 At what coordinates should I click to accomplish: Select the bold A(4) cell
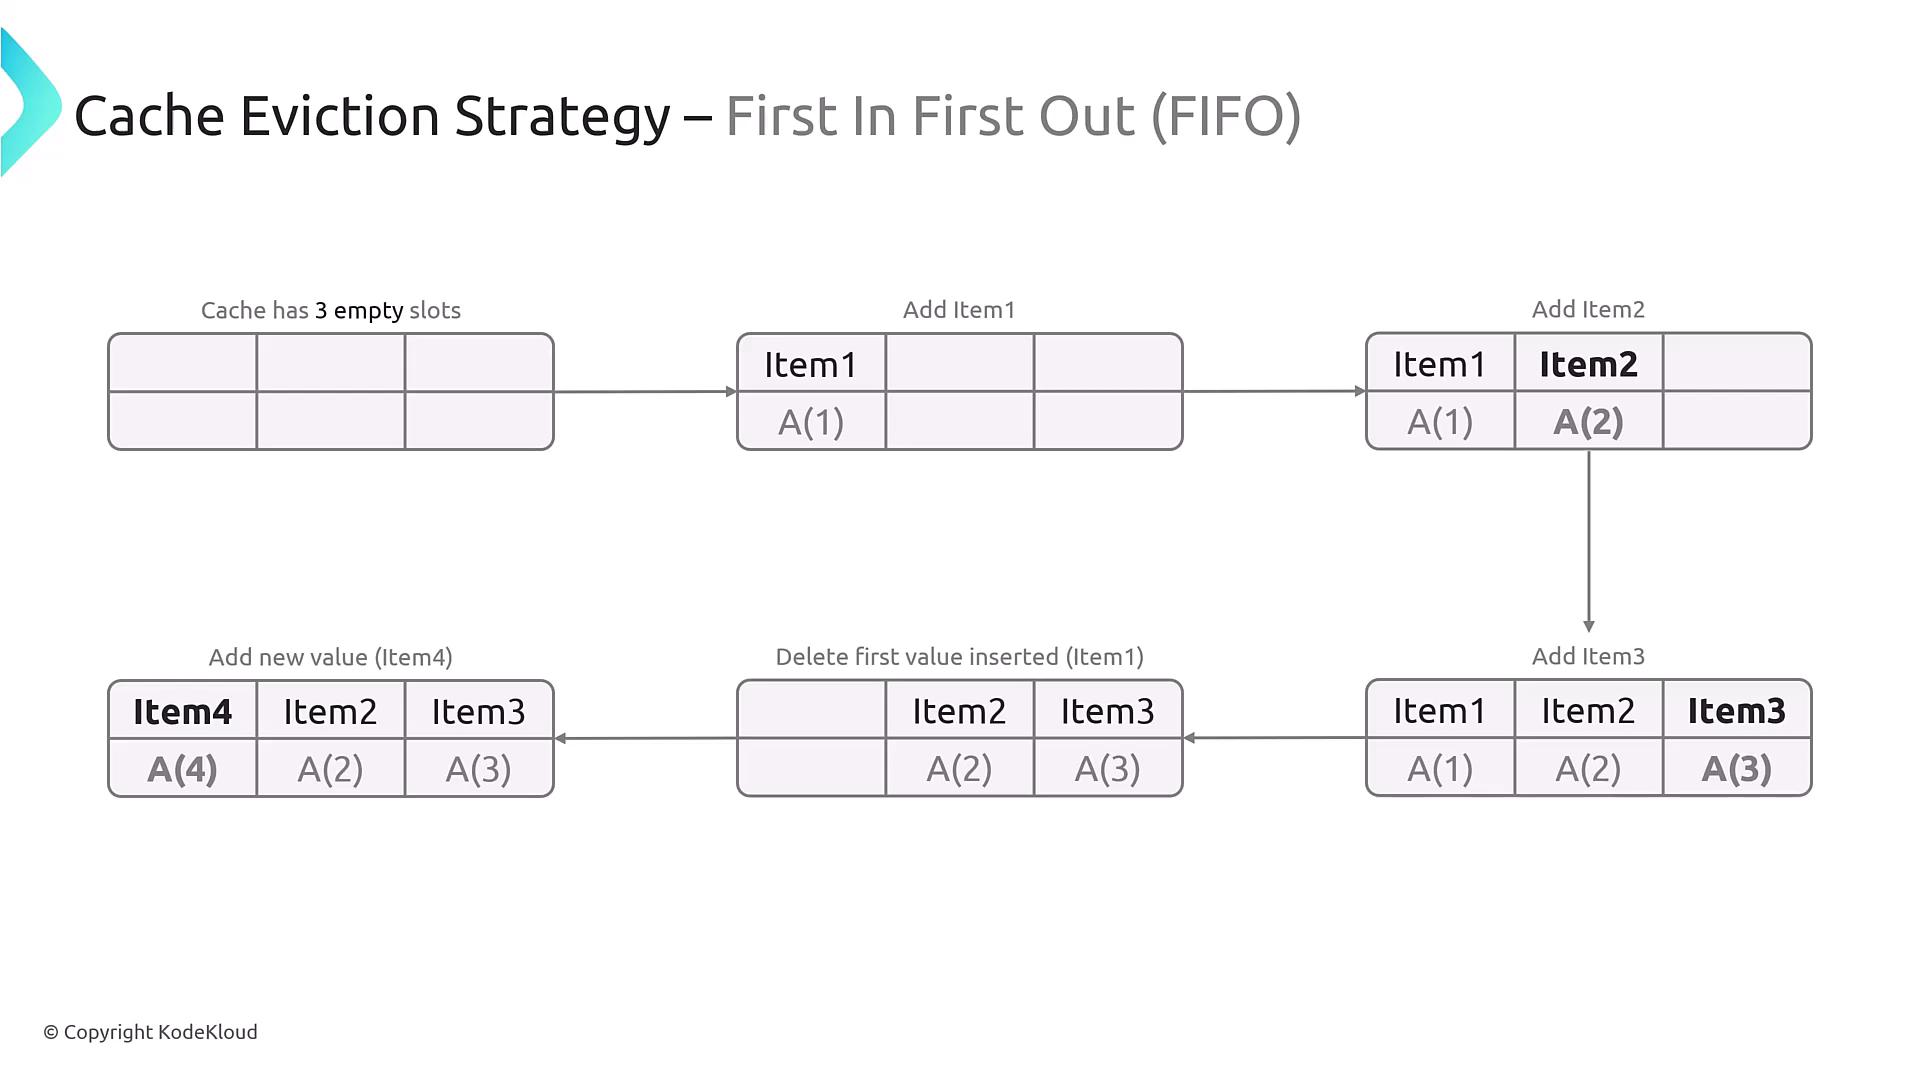point(182,769)
